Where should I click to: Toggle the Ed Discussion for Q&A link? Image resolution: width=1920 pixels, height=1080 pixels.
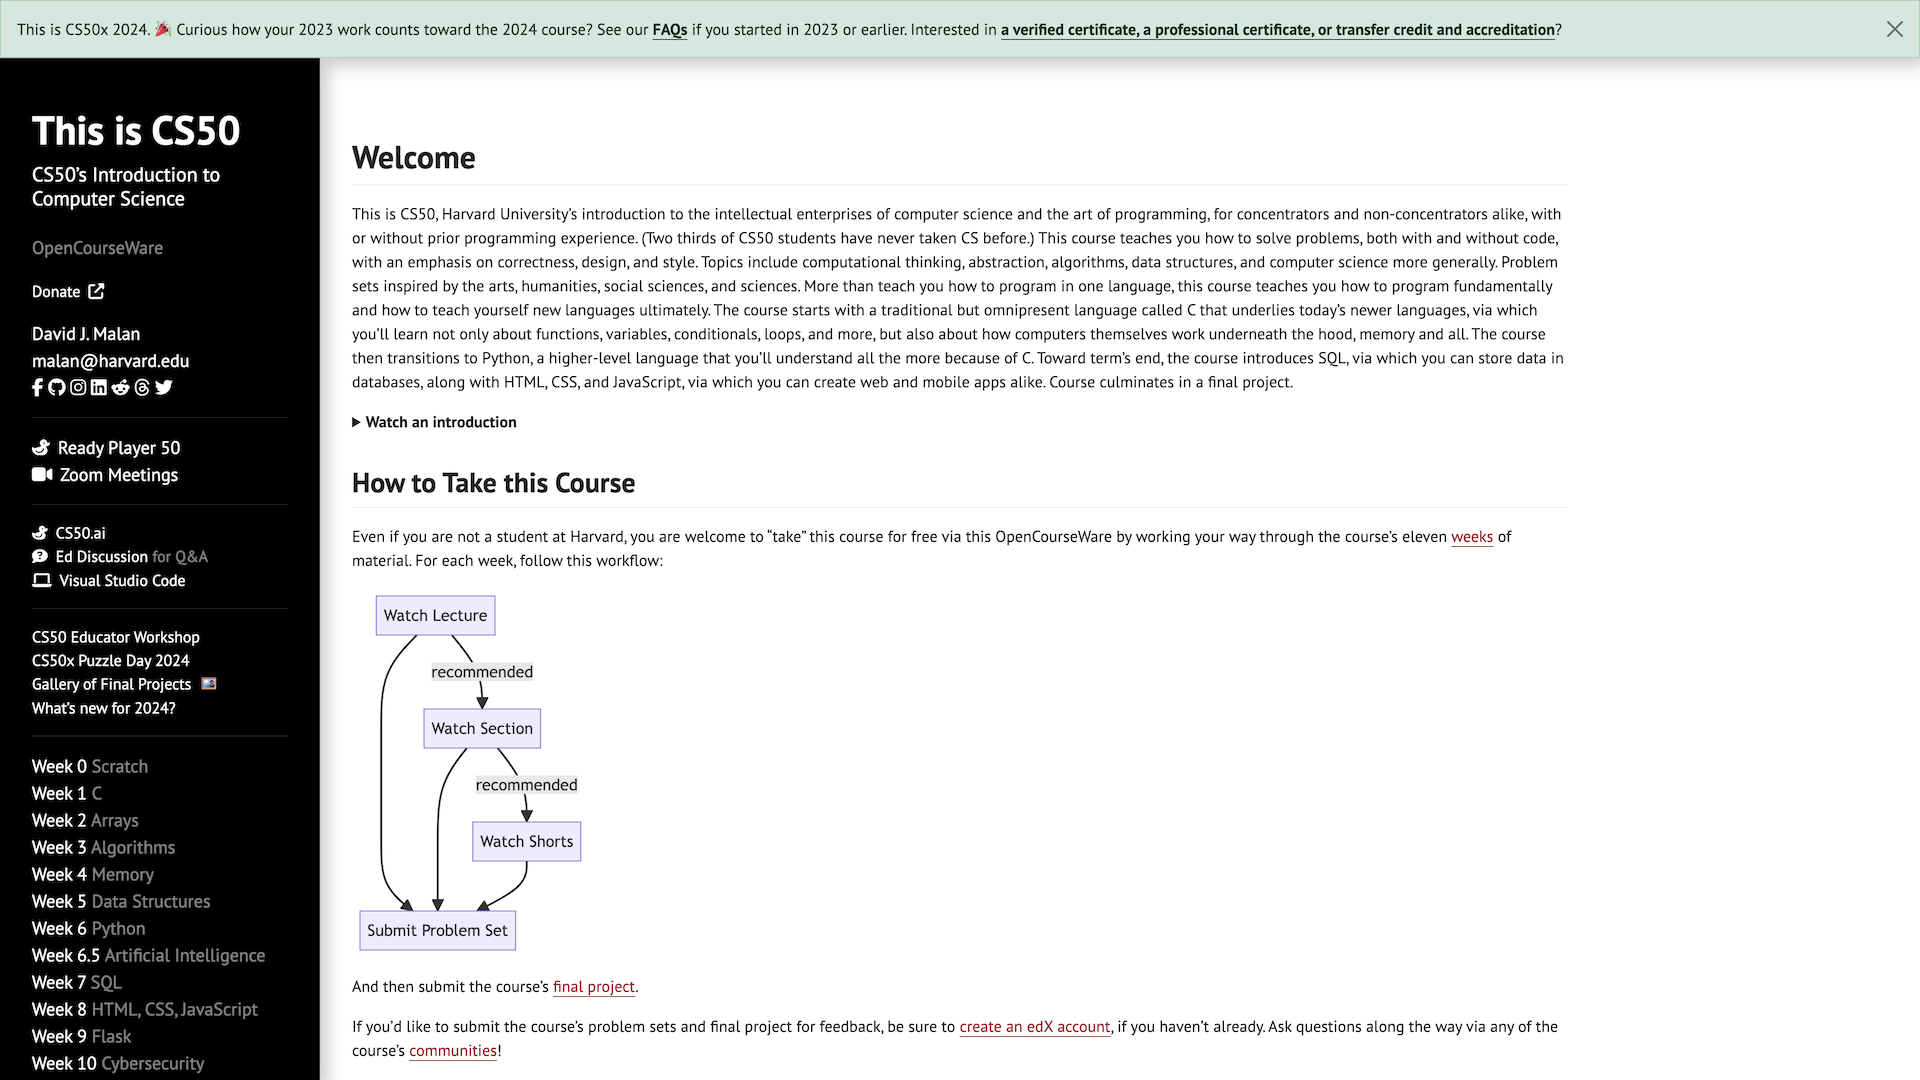click(120, 555)
